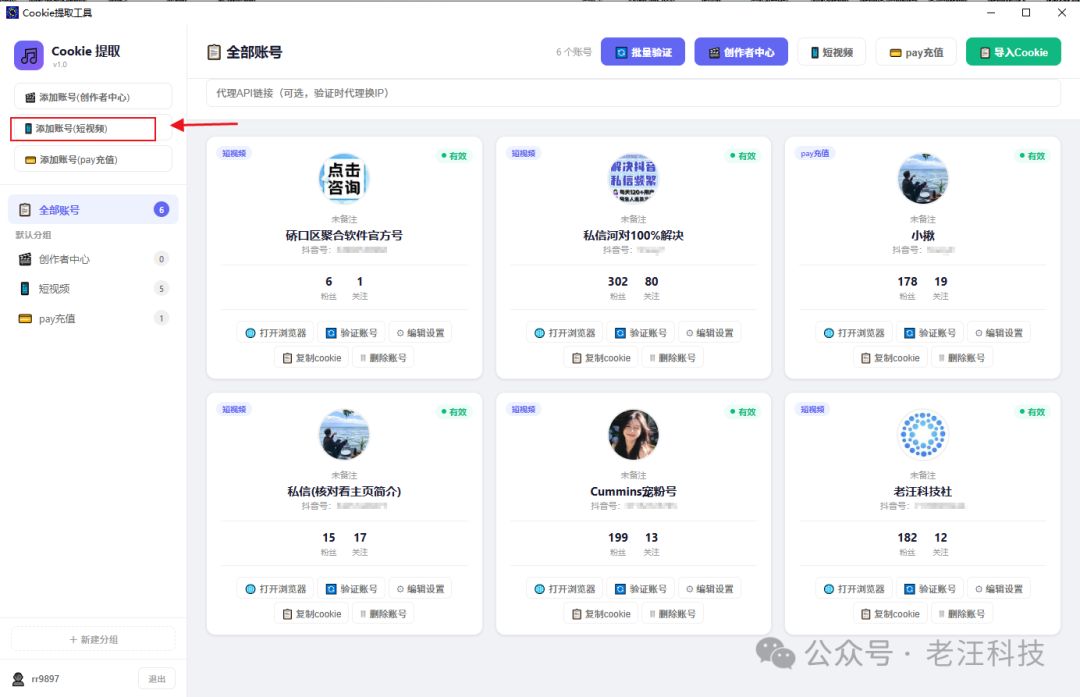Screen dimensions: 1080x697
Task: Delete account 硚口区聚合软件官方号
Action: [x=382, y=357]
